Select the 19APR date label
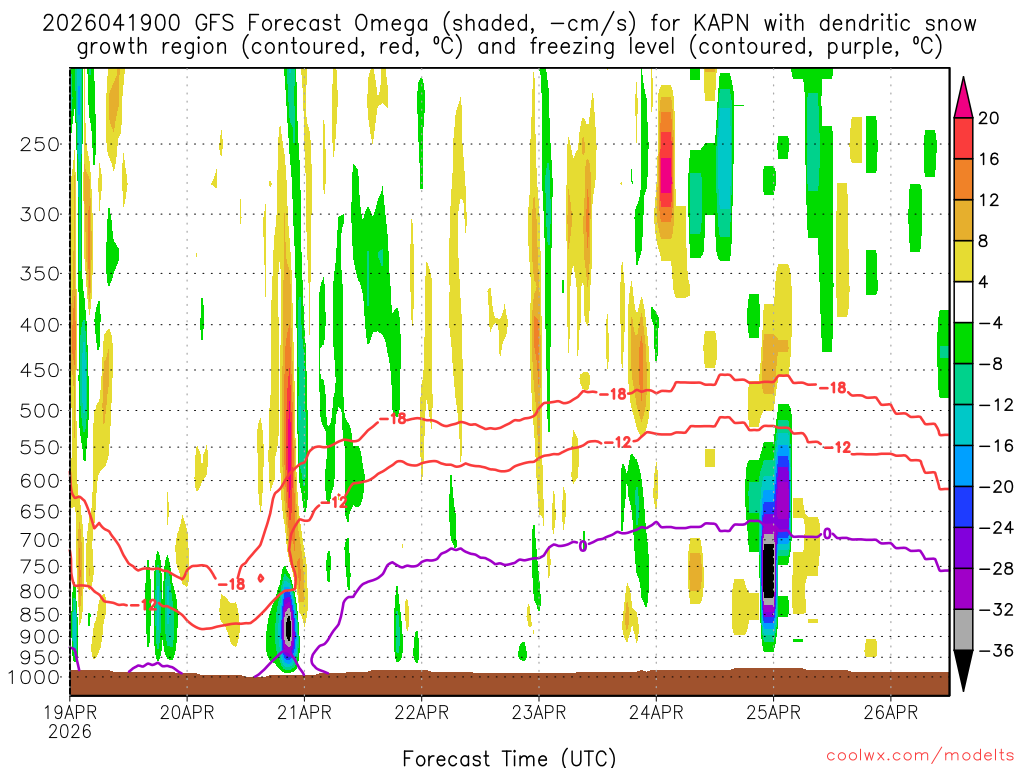 coord(71,712)
